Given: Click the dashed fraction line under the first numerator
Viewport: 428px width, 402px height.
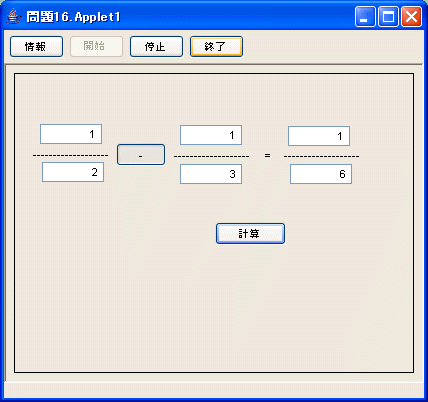Looking at the screenshot, I should point(70,155).
